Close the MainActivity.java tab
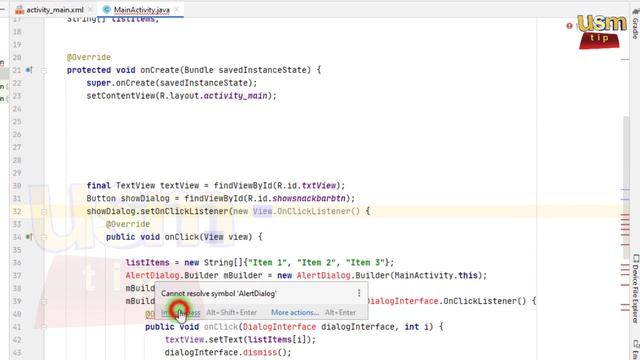Image resolution: width=640 pixels, height=360 pixels. pyautogui.click(x=176, y=9)
